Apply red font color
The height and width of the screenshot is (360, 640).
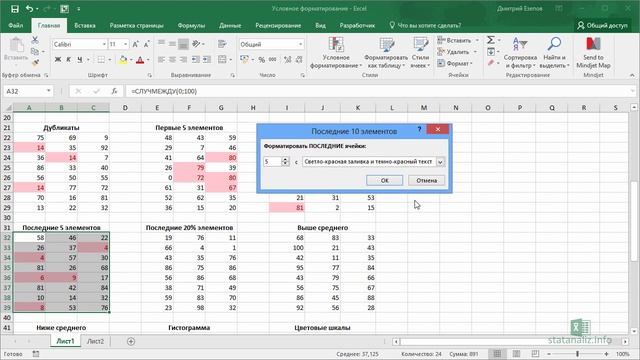tap(140, 60)
